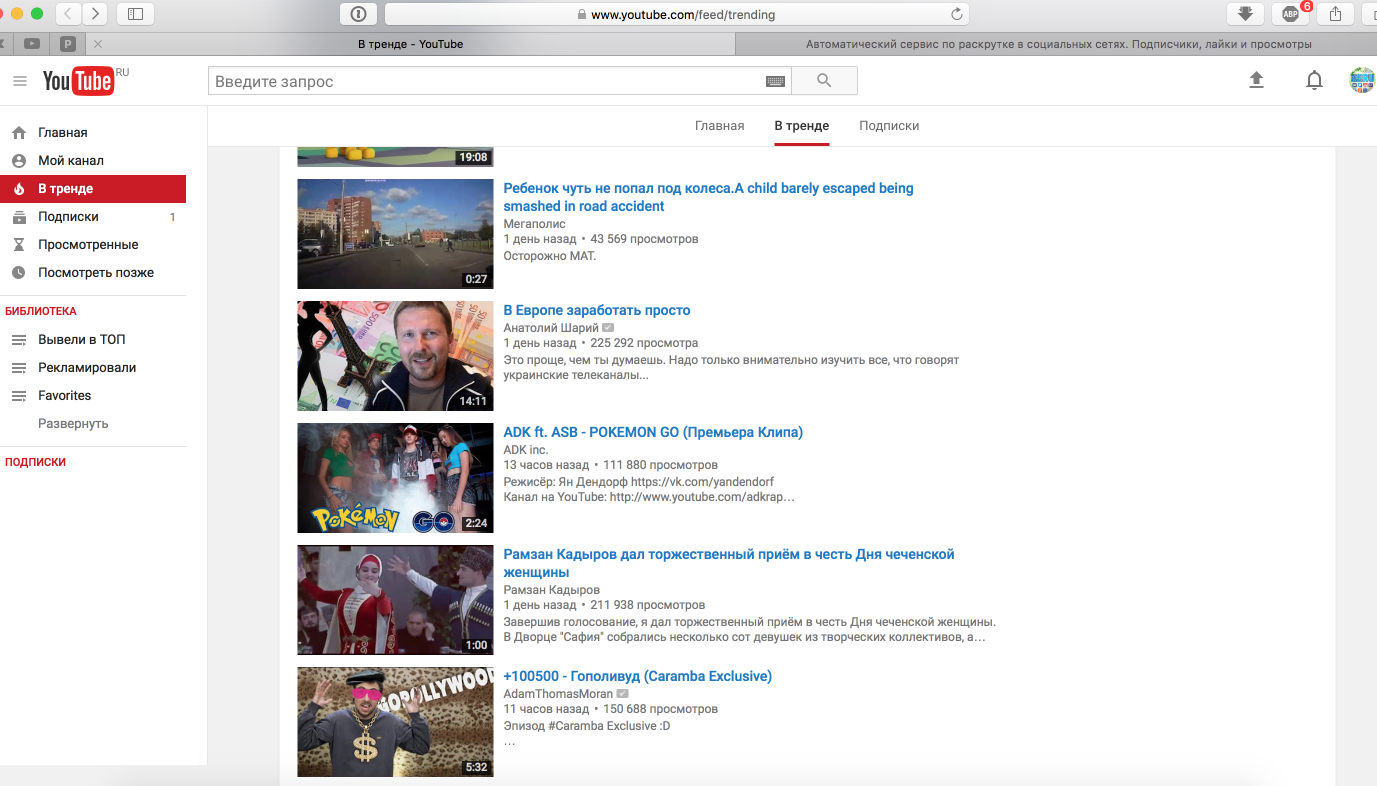Open Мой канал in the sidebar
Screen dimensions: 1377x786
(93, 161)
